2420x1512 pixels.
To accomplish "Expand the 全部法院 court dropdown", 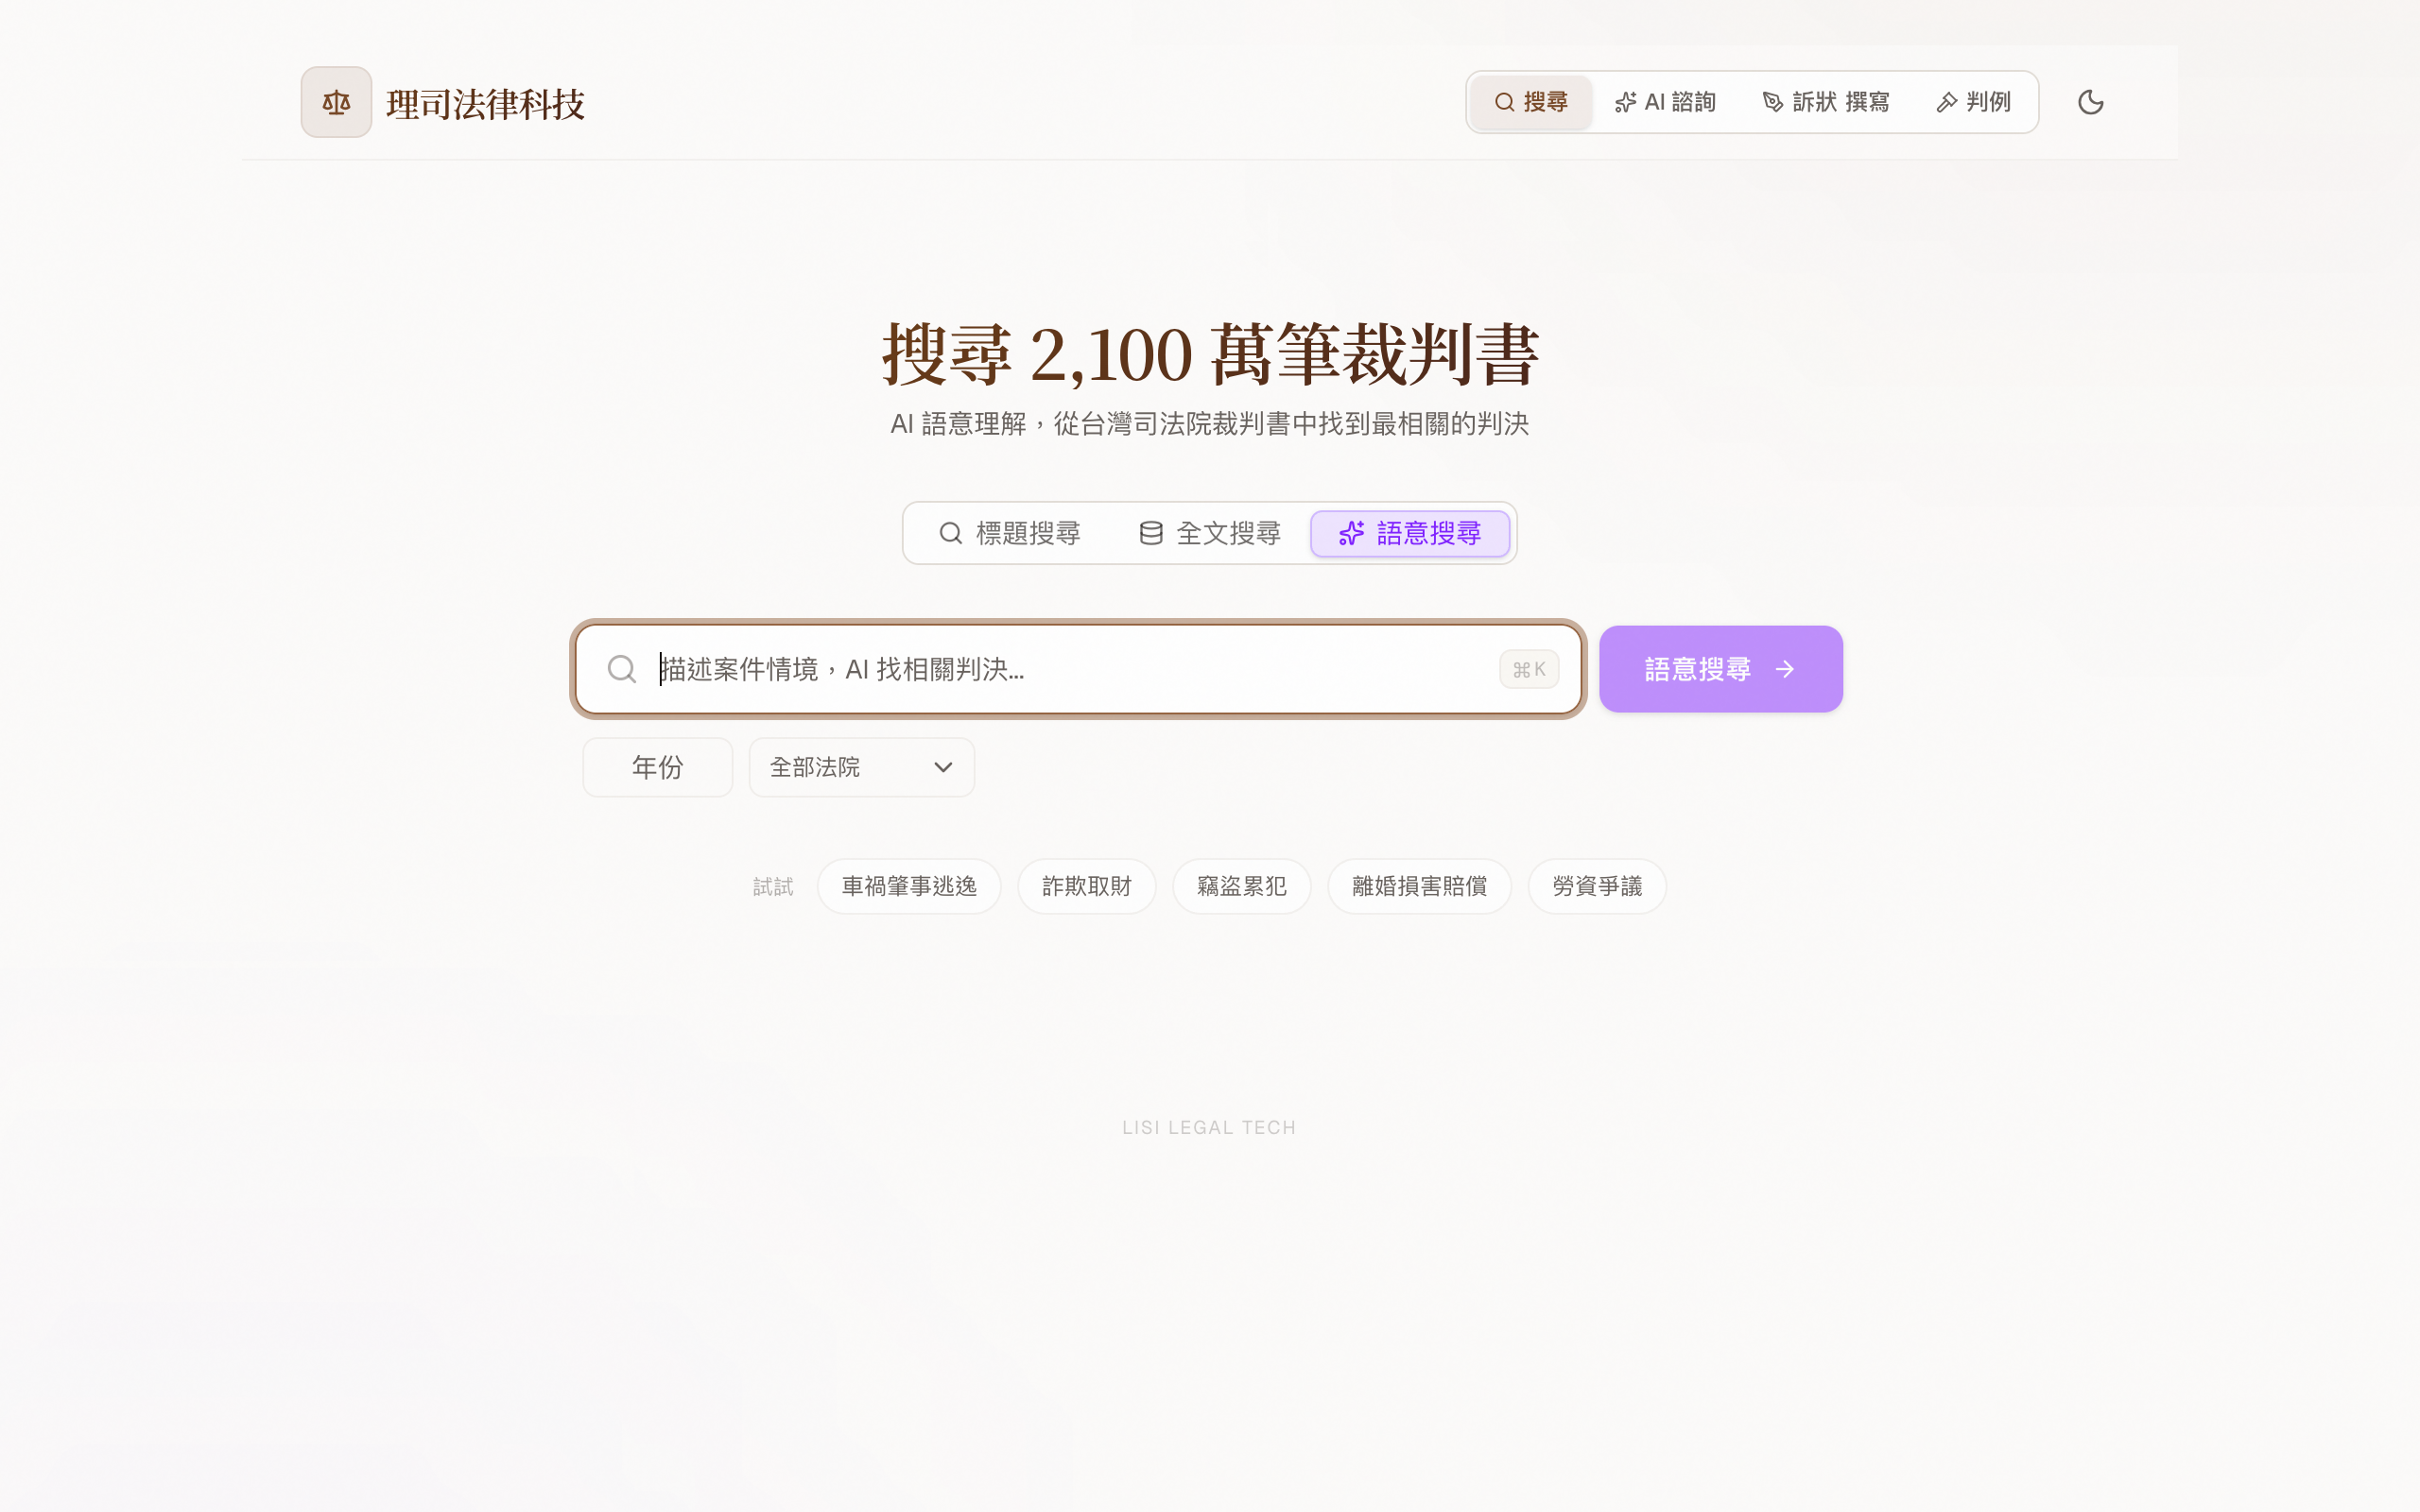I will tap(860, 767).
